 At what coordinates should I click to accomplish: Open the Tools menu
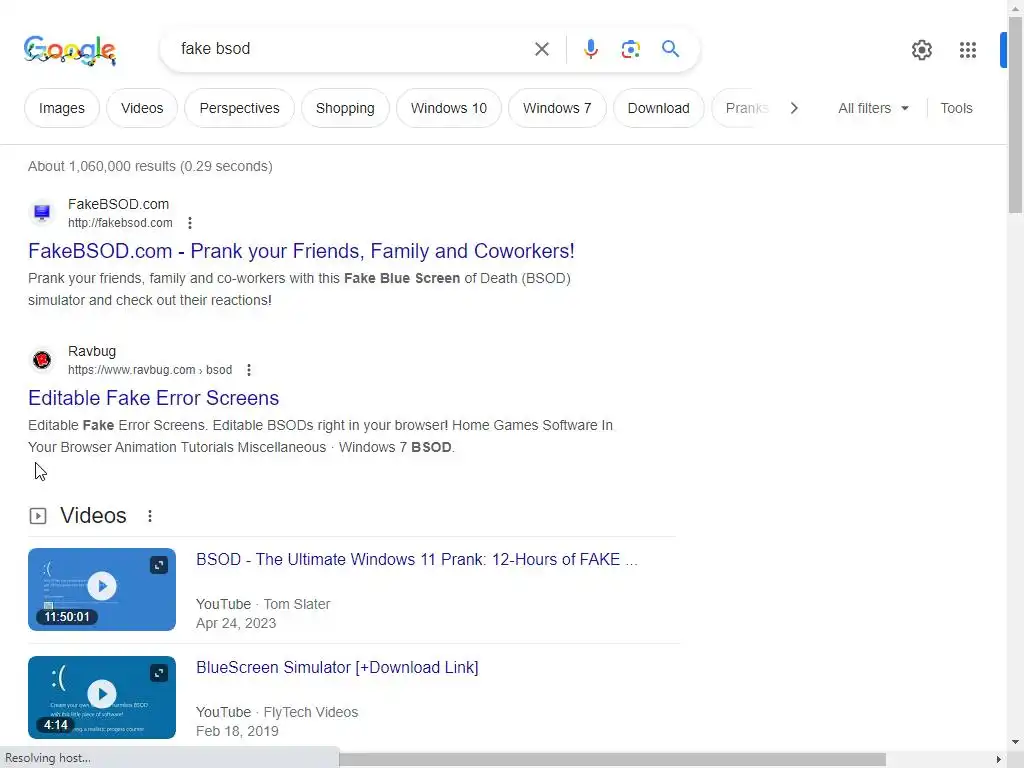tap(956, 108)
